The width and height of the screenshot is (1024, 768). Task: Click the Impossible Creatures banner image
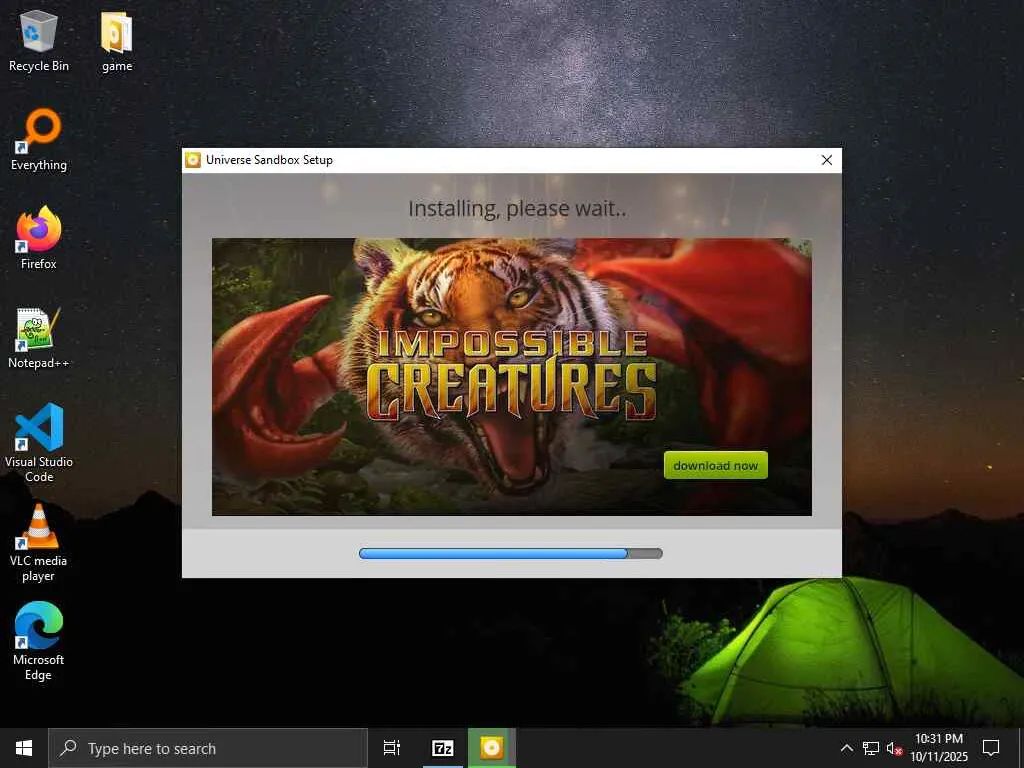click(x=511, y=377)
